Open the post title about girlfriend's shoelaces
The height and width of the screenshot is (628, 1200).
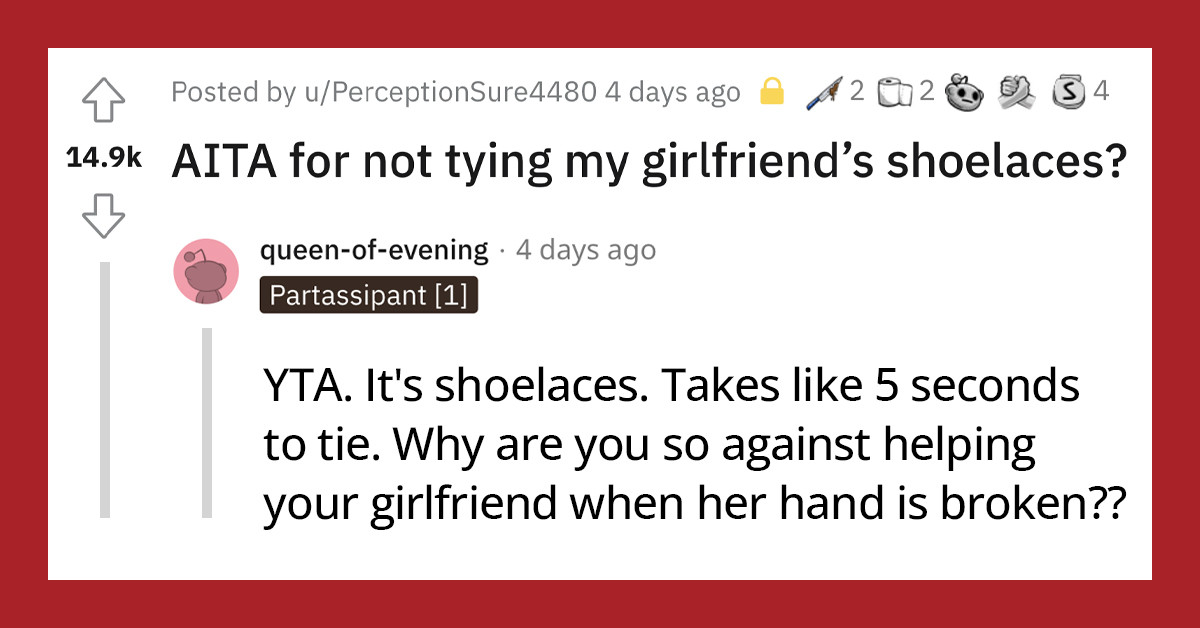[650, 160]
